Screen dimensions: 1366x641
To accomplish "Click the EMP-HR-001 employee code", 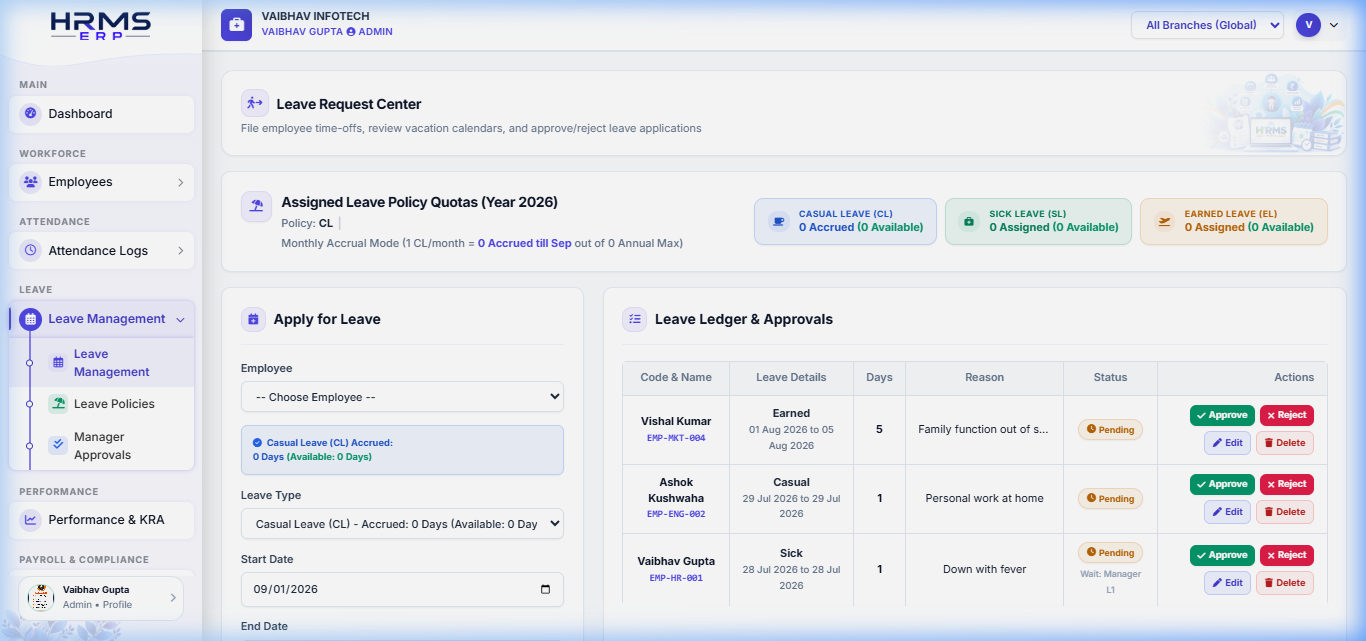I will pos(676,578).
